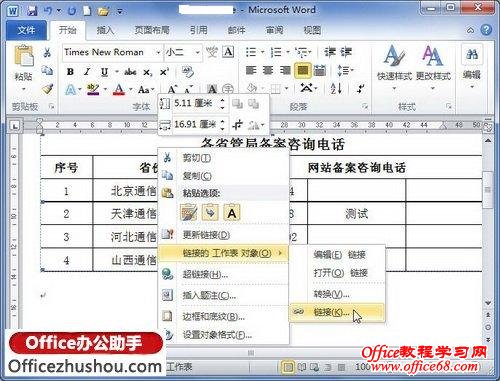The height and width of the screenshot is (381, 500).
Task: Switch to the References tab
Action: [199, 30]
